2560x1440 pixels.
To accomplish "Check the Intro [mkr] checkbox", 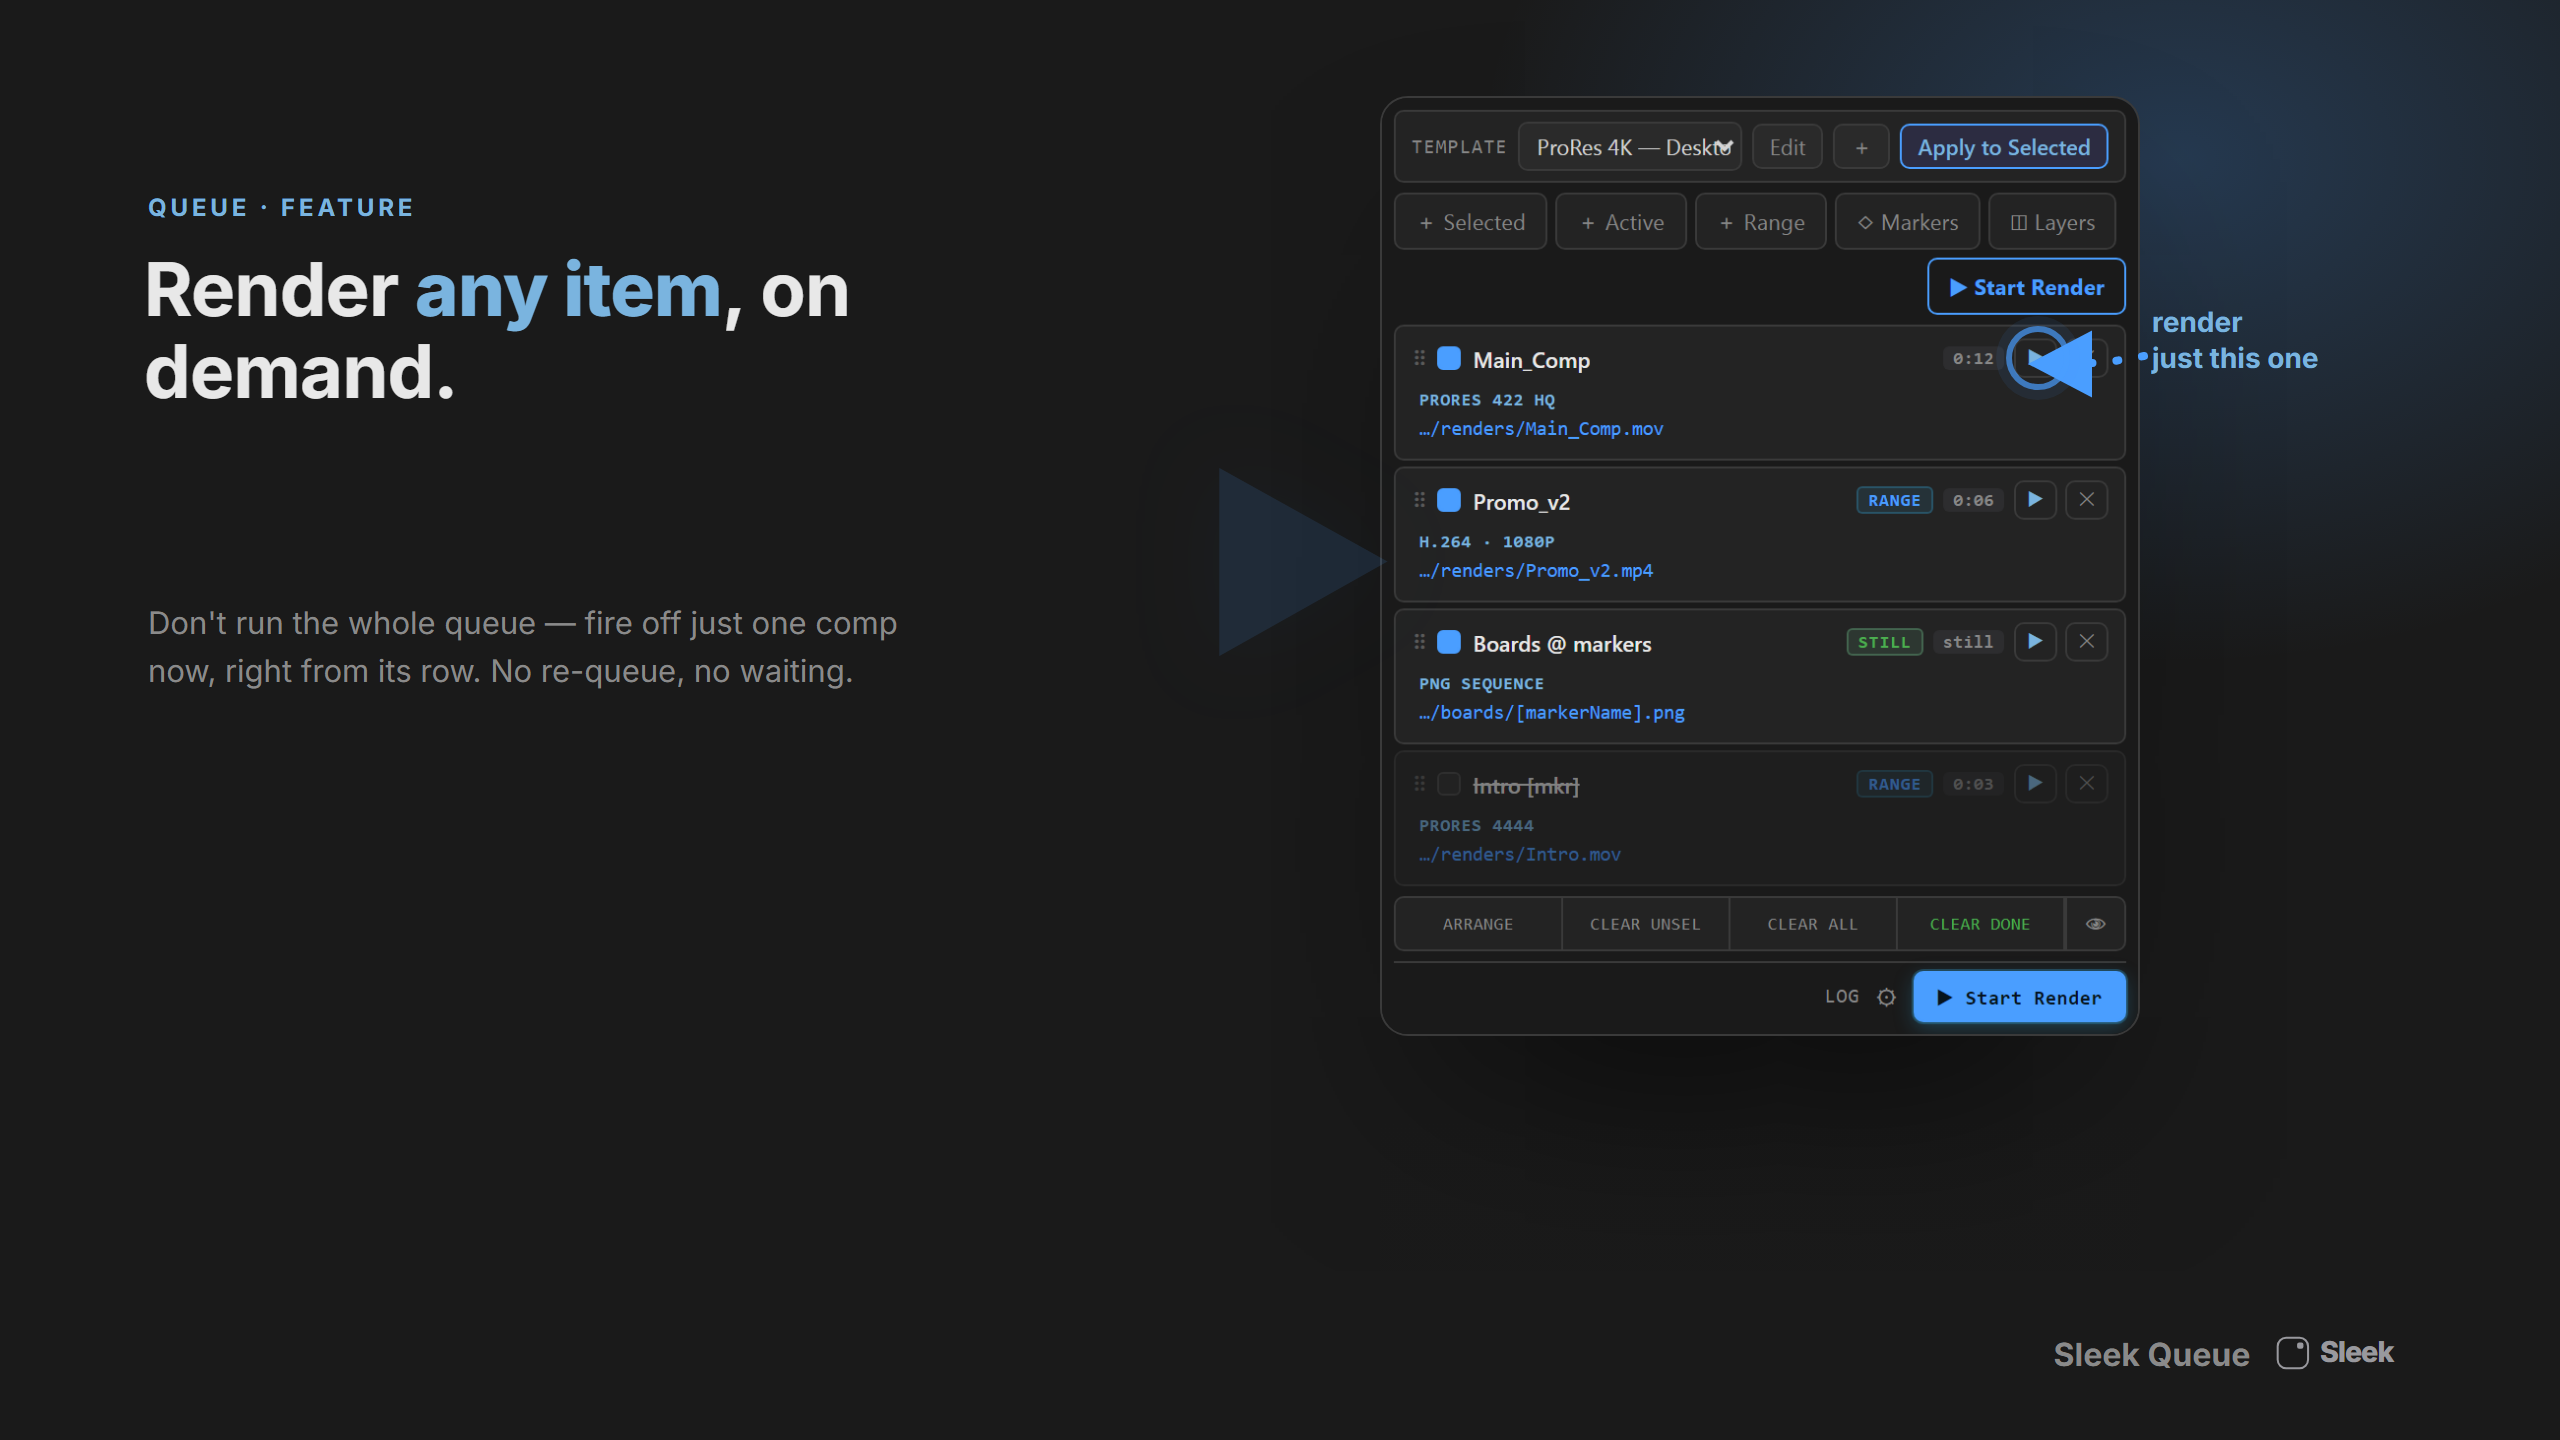I will [x=1449, y=784].
